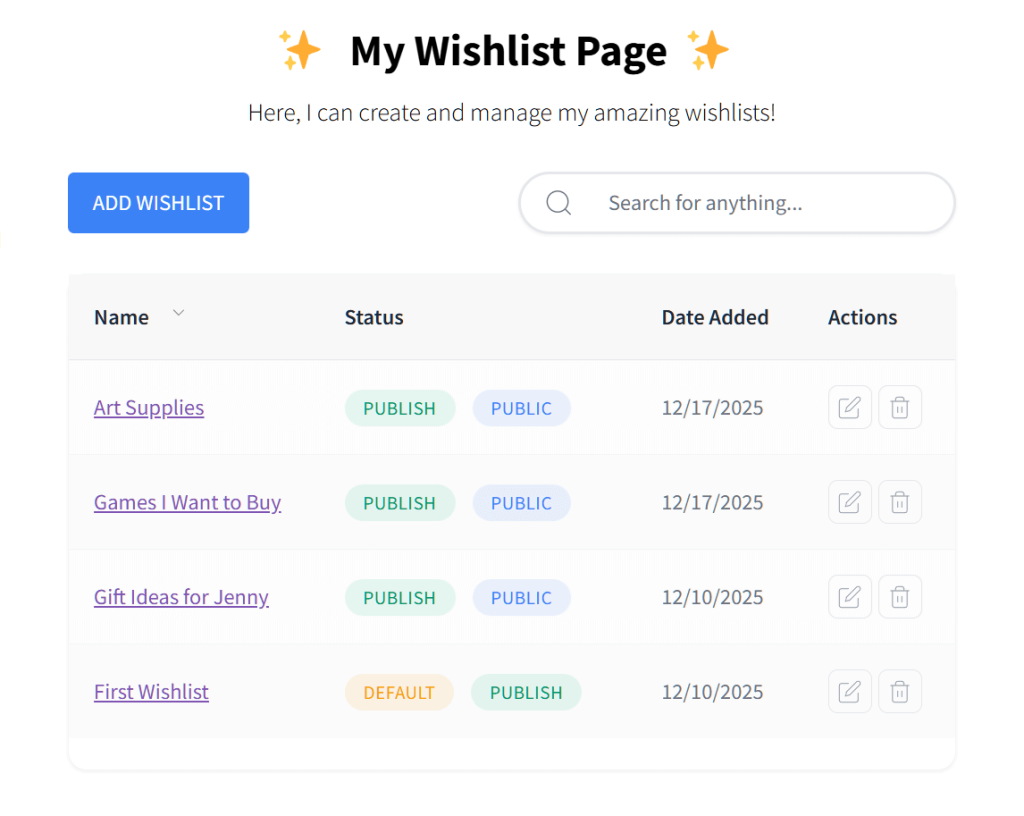Toggle the PUBLISH status for Gift Ideas for Jenny

click(x=400, y=596)
